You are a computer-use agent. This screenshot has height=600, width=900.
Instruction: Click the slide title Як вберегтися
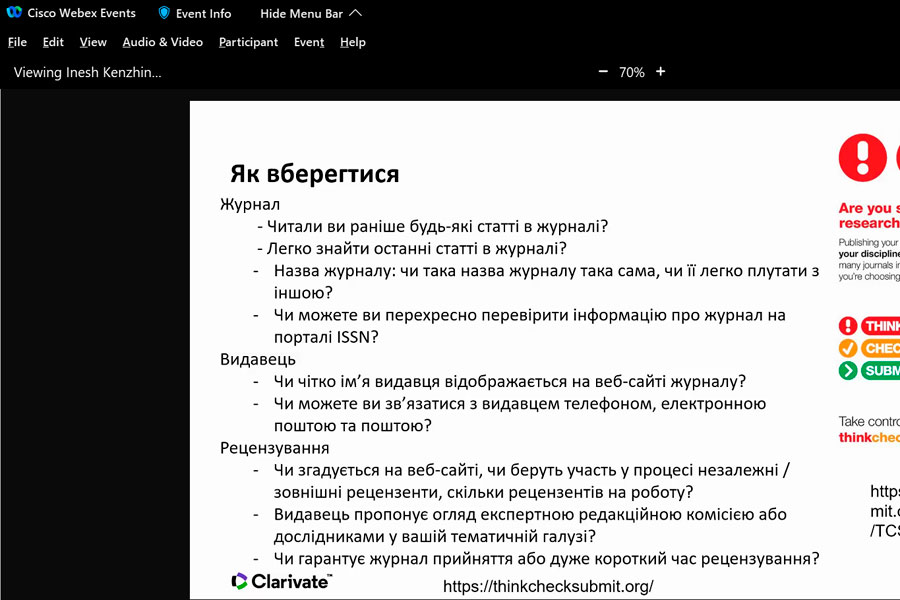[315, 173]
